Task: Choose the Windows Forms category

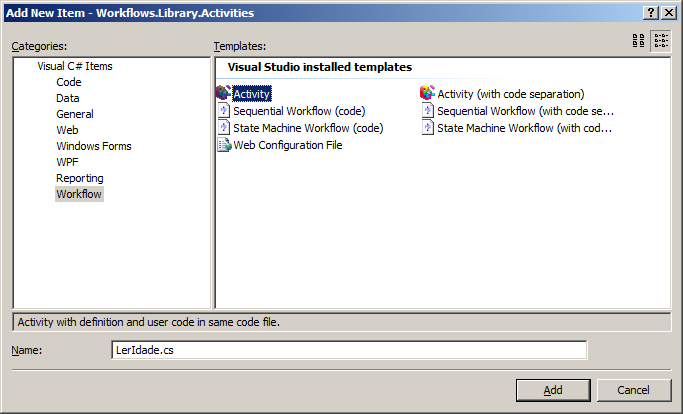Action: (93, 146)
